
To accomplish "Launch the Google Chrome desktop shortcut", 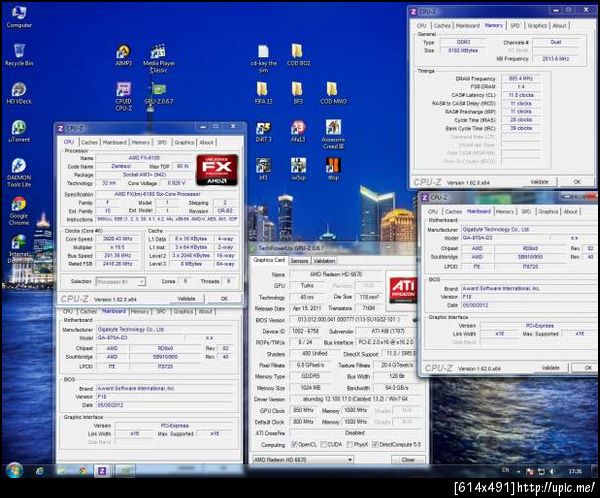I will 19,211.
